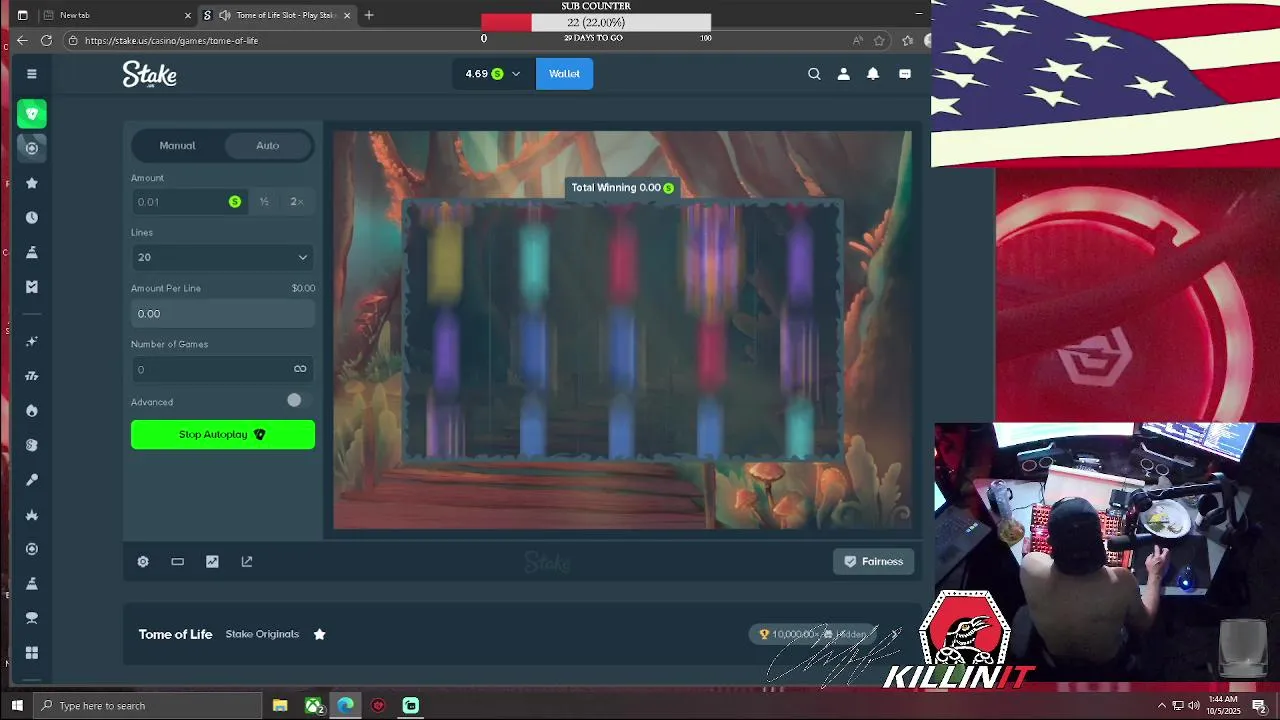
Task: Toggle theatre mode icon below the game
Action: 178,562
